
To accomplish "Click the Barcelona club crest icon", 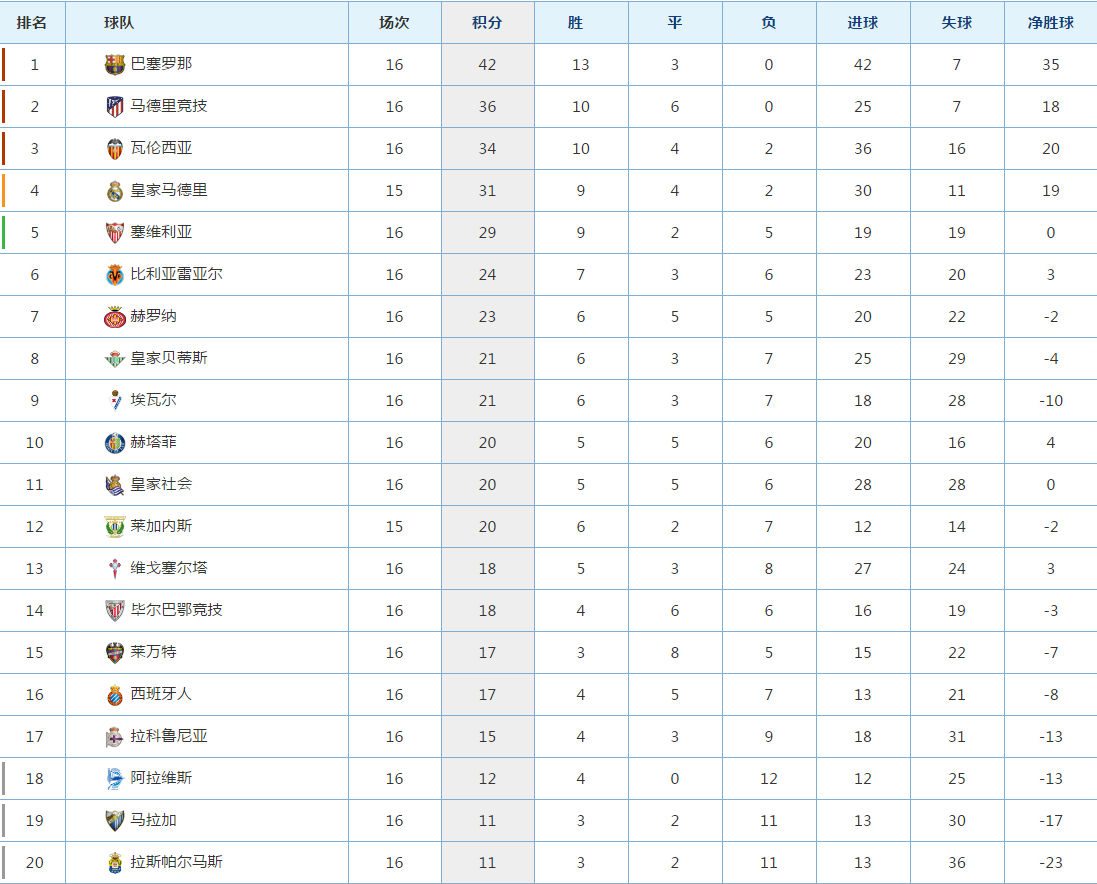I will (x=115, y=64).
